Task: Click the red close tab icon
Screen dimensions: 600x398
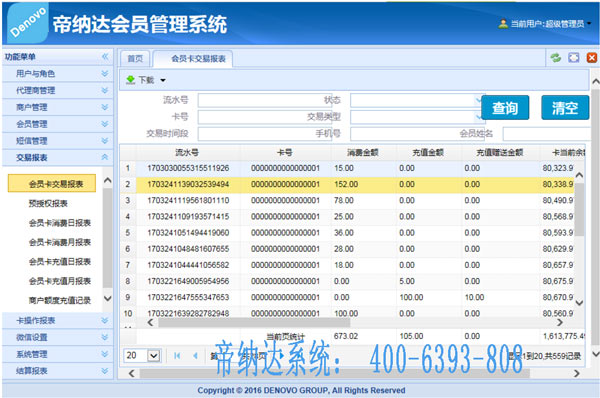Action: (x=592, y=58)
